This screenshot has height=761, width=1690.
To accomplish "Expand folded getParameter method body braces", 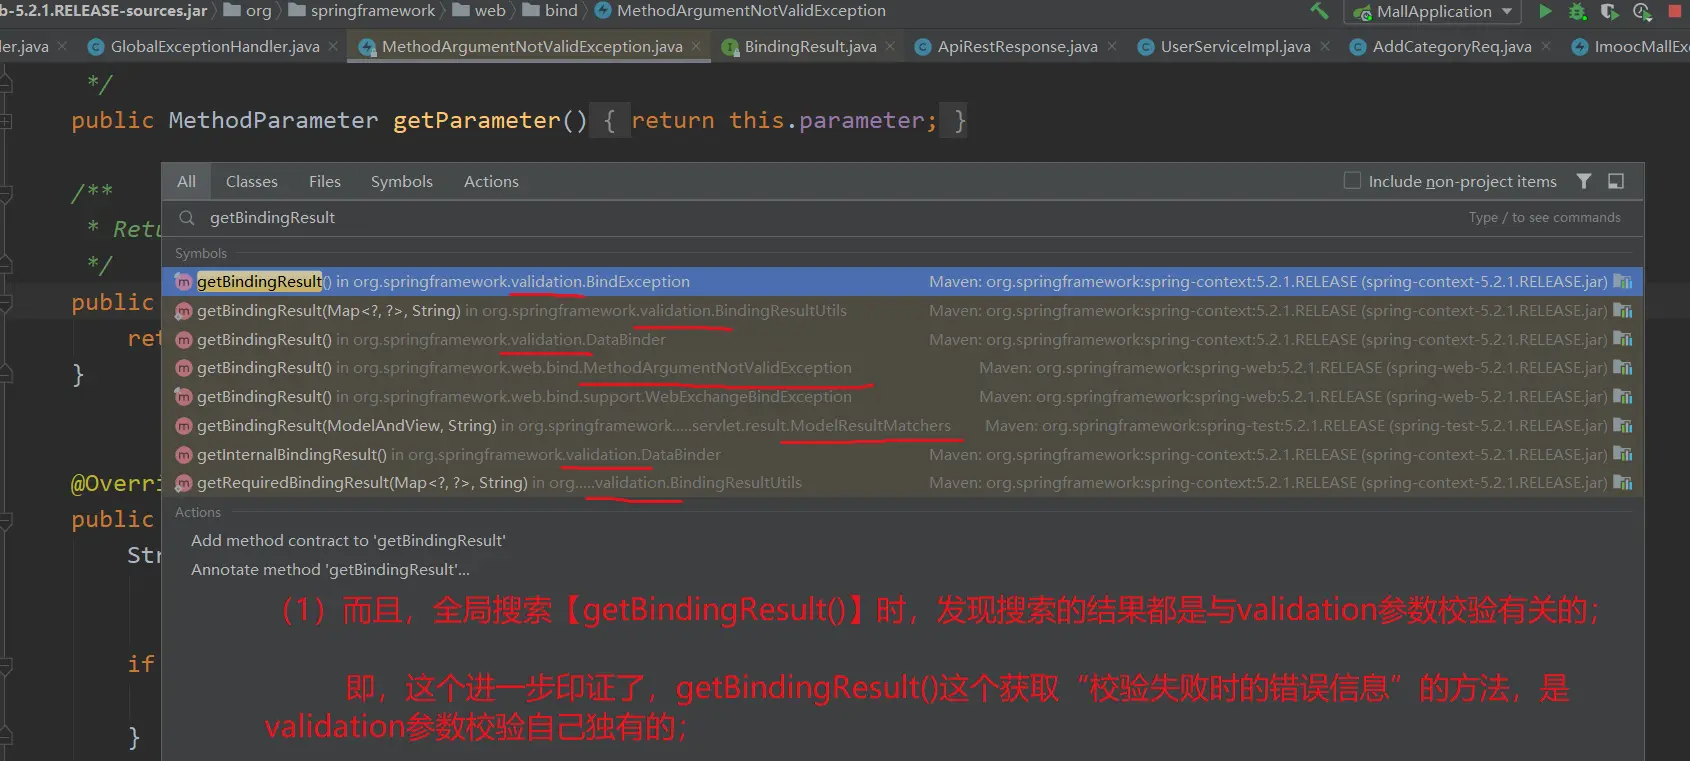I will pos(609,121).
